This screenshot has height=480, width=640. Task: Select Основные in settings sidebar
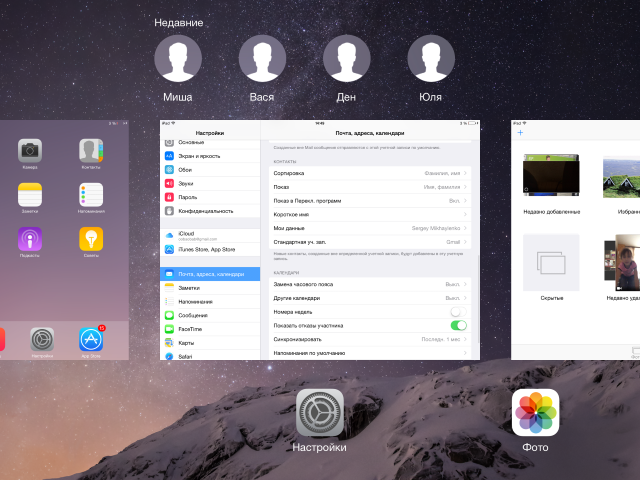tap(210, 143)
